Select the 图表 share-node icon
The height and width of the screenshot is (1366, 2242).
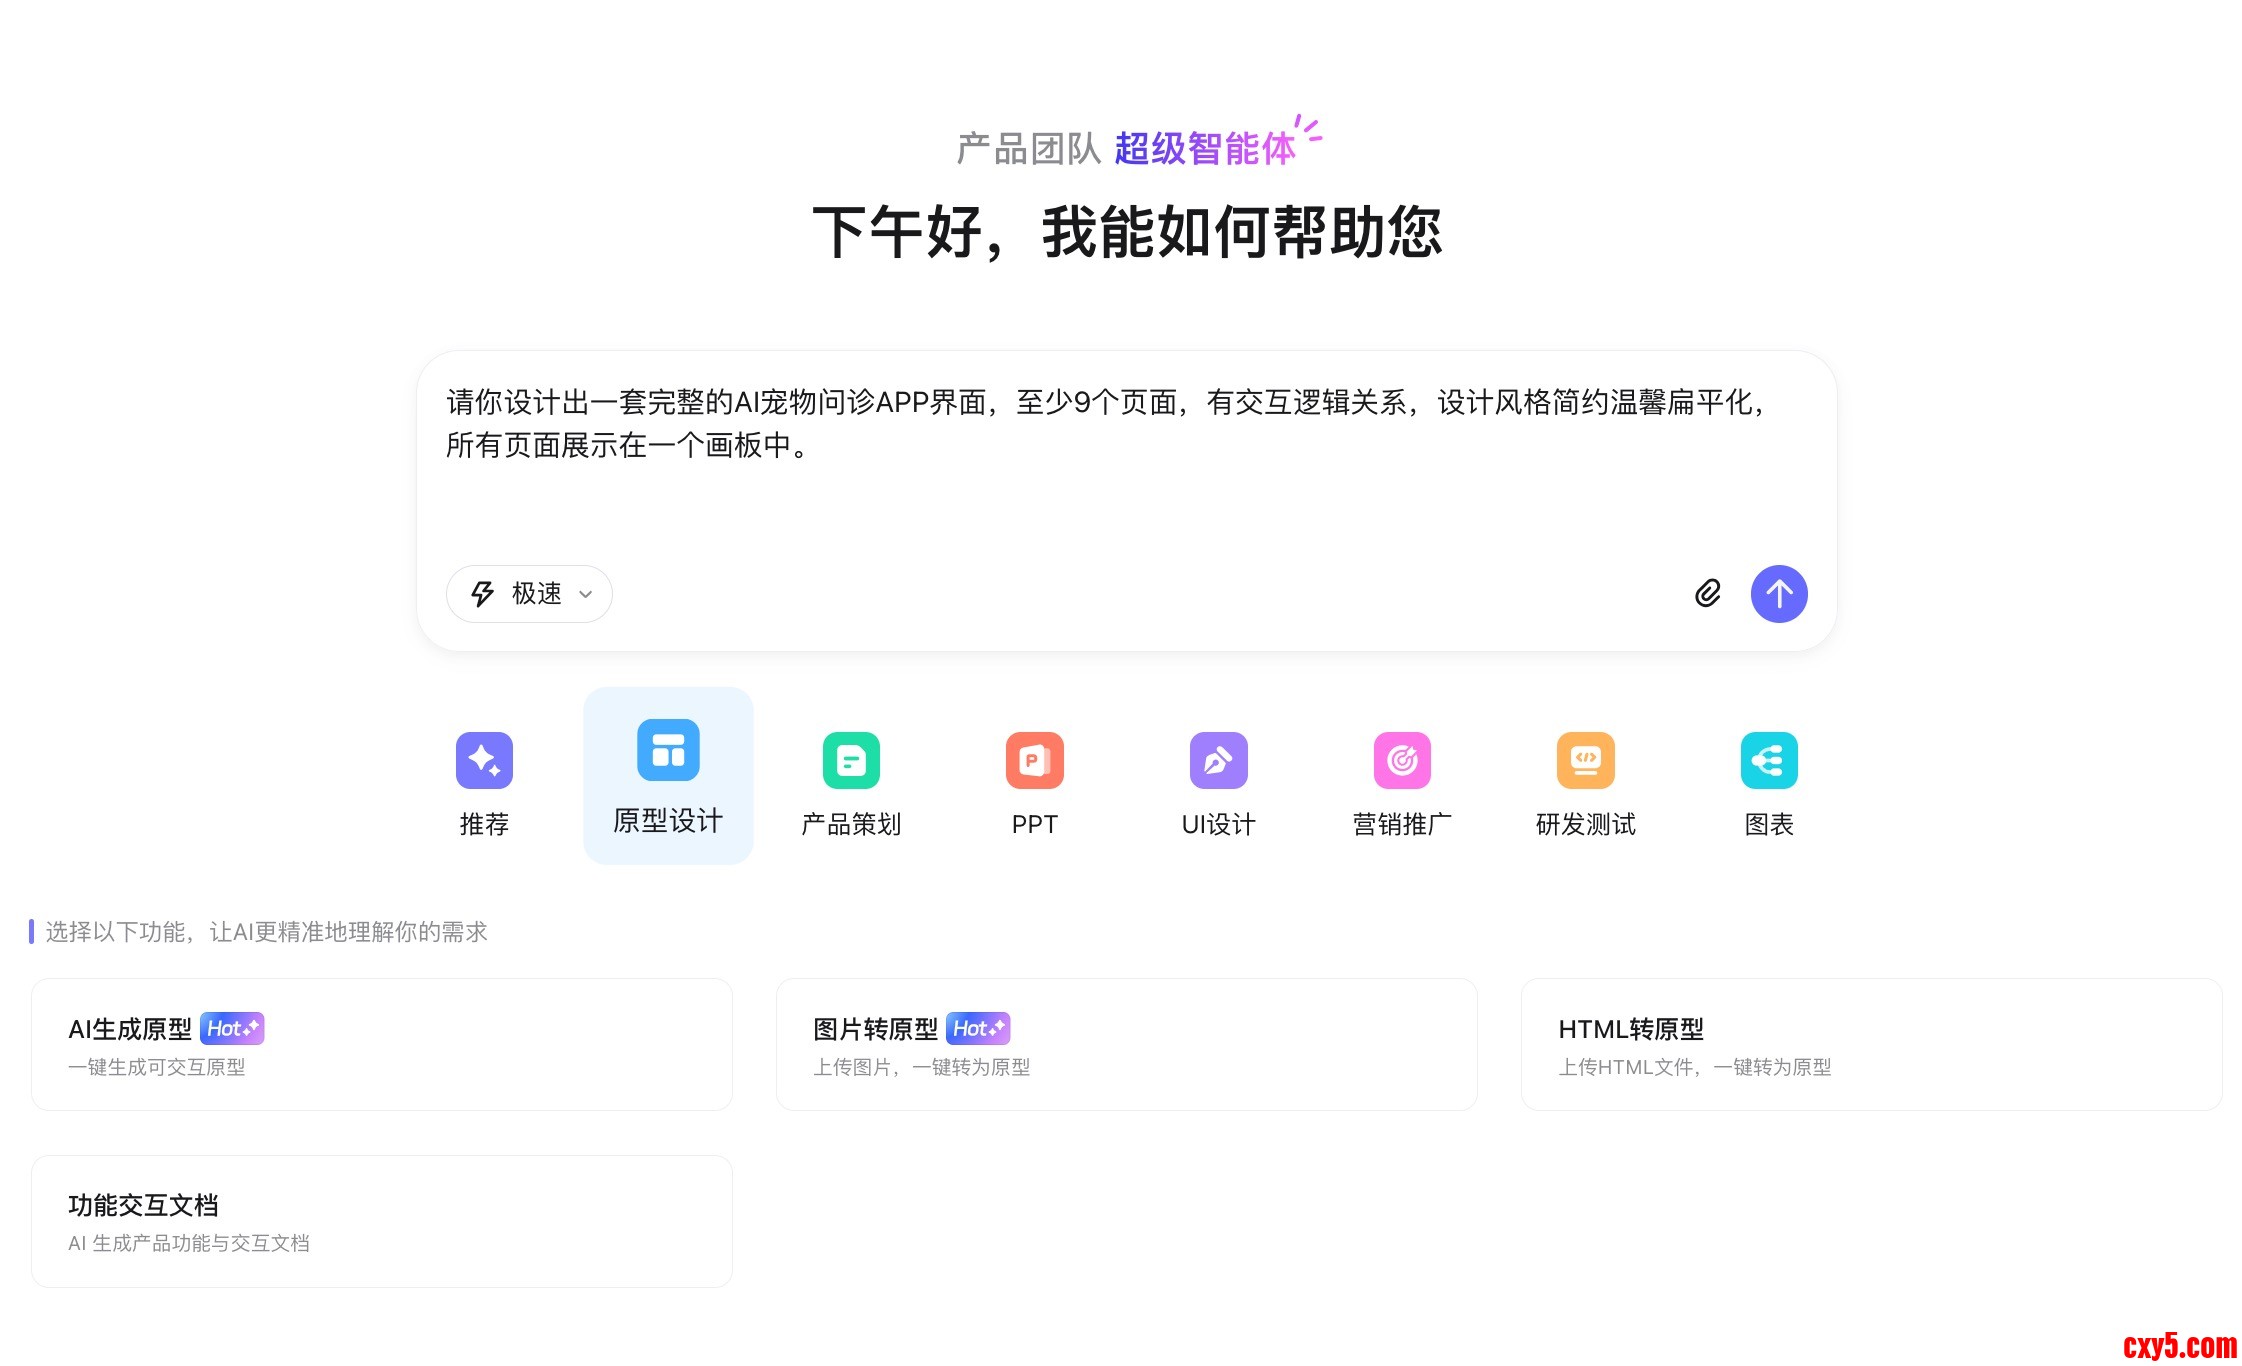pyautogui.click(x=1768, y=760)
